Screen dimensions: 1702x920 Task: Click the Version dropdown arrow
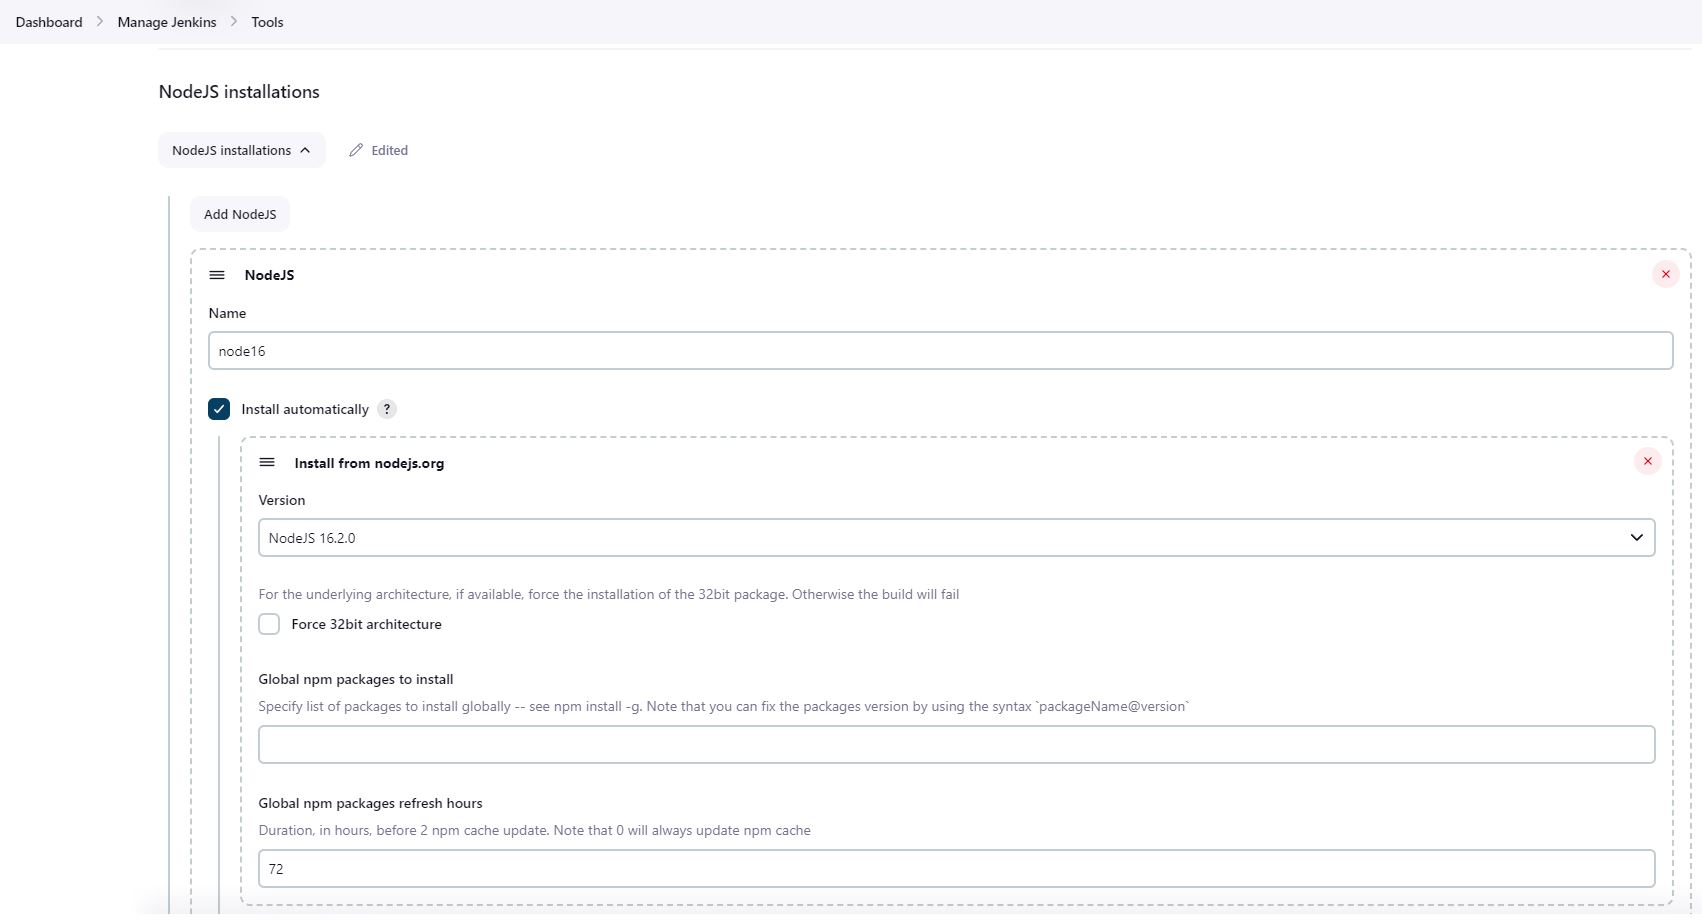point(1636,538)
